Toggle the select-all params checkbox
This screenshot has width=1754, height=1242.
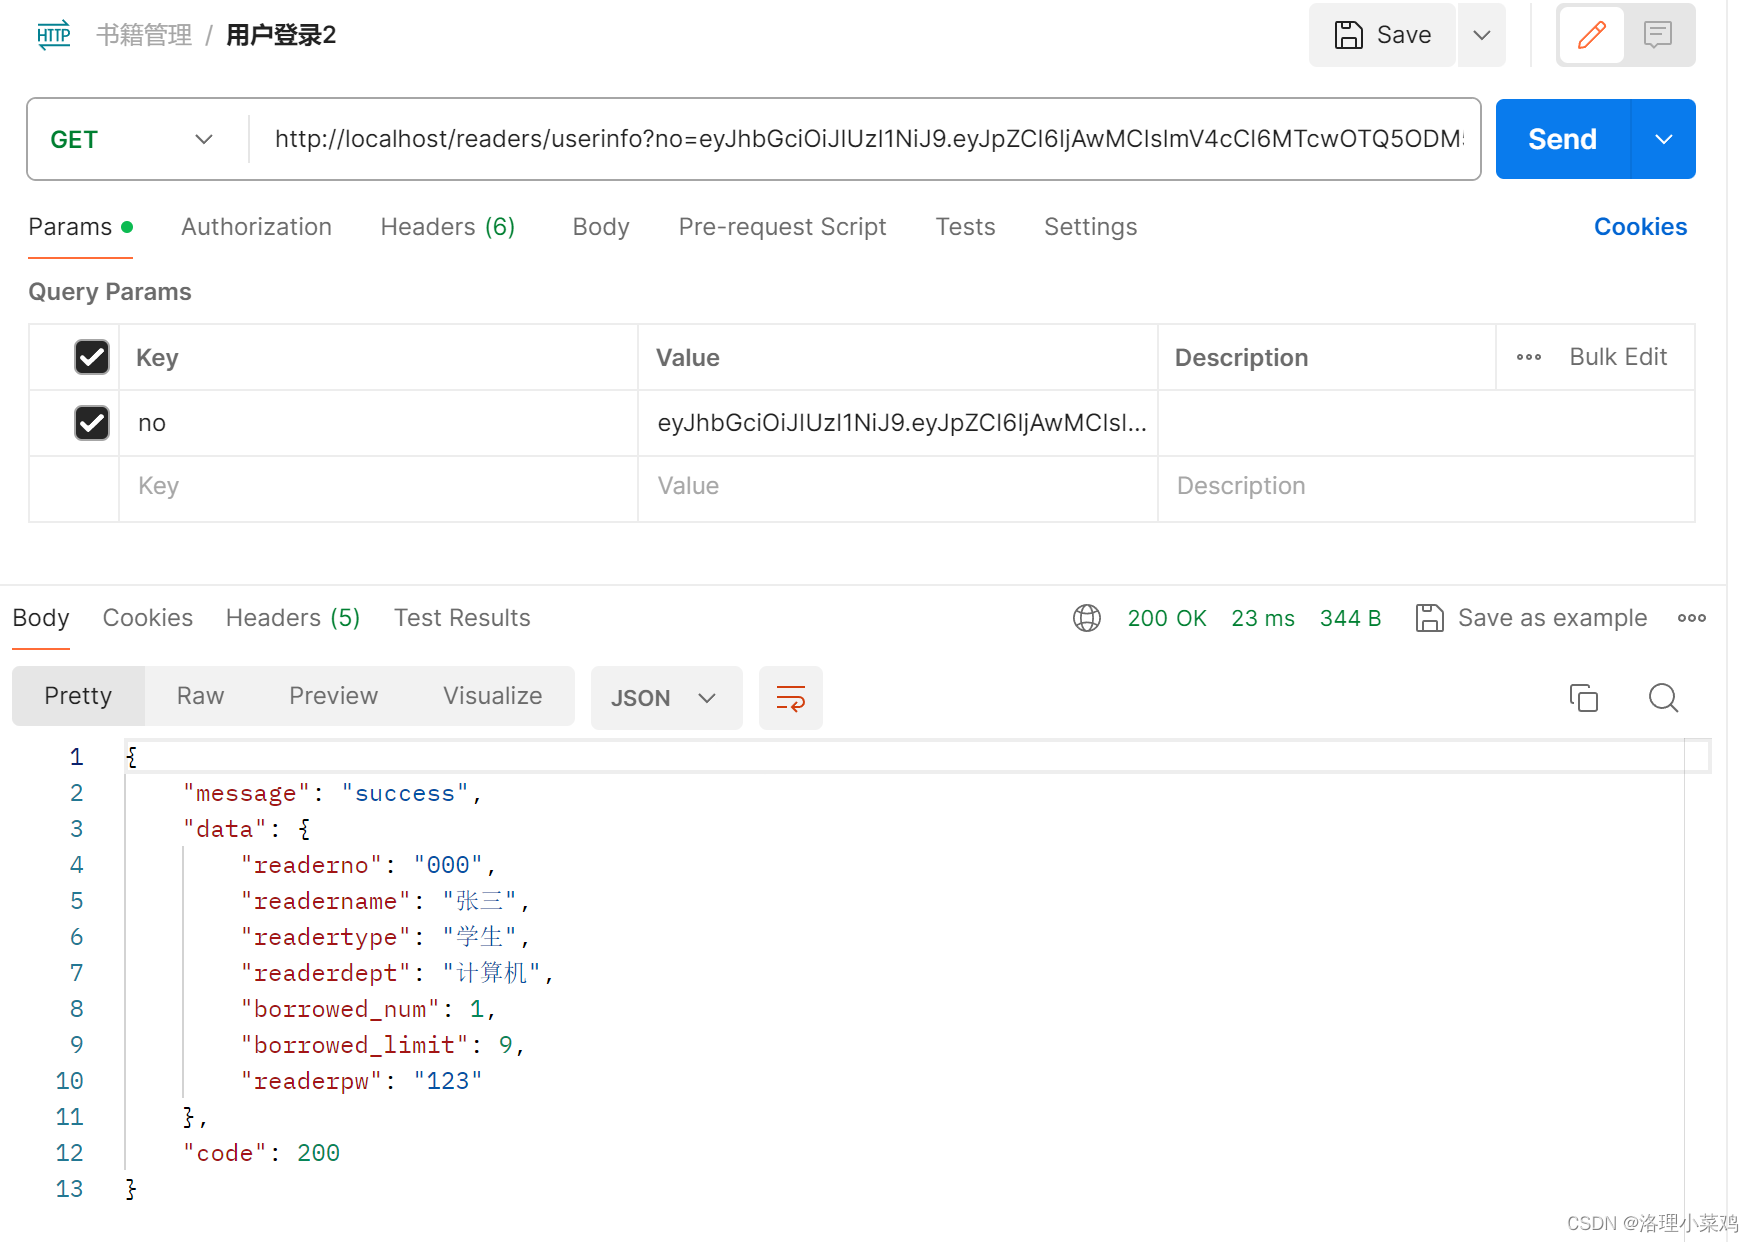point(92,357)
